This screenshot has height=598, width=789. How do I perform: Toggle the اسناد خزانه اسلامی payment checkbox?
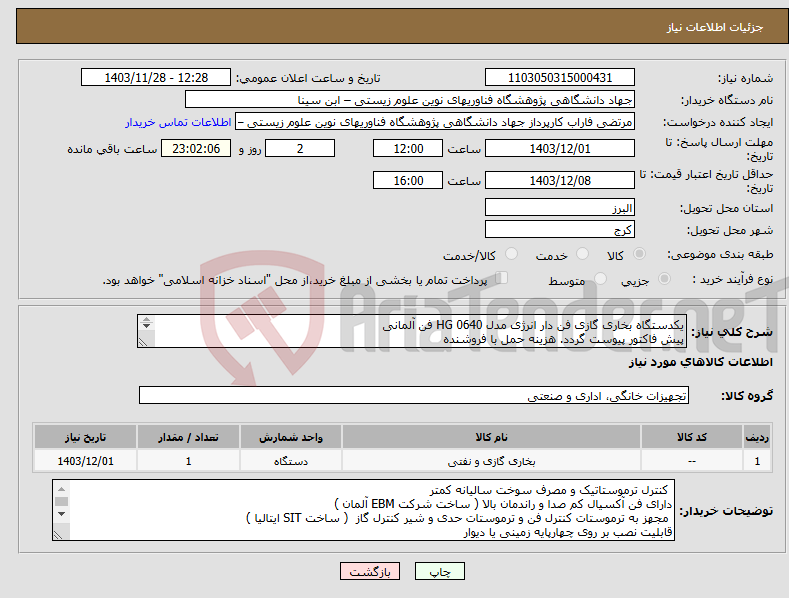[x=501, y=277]
